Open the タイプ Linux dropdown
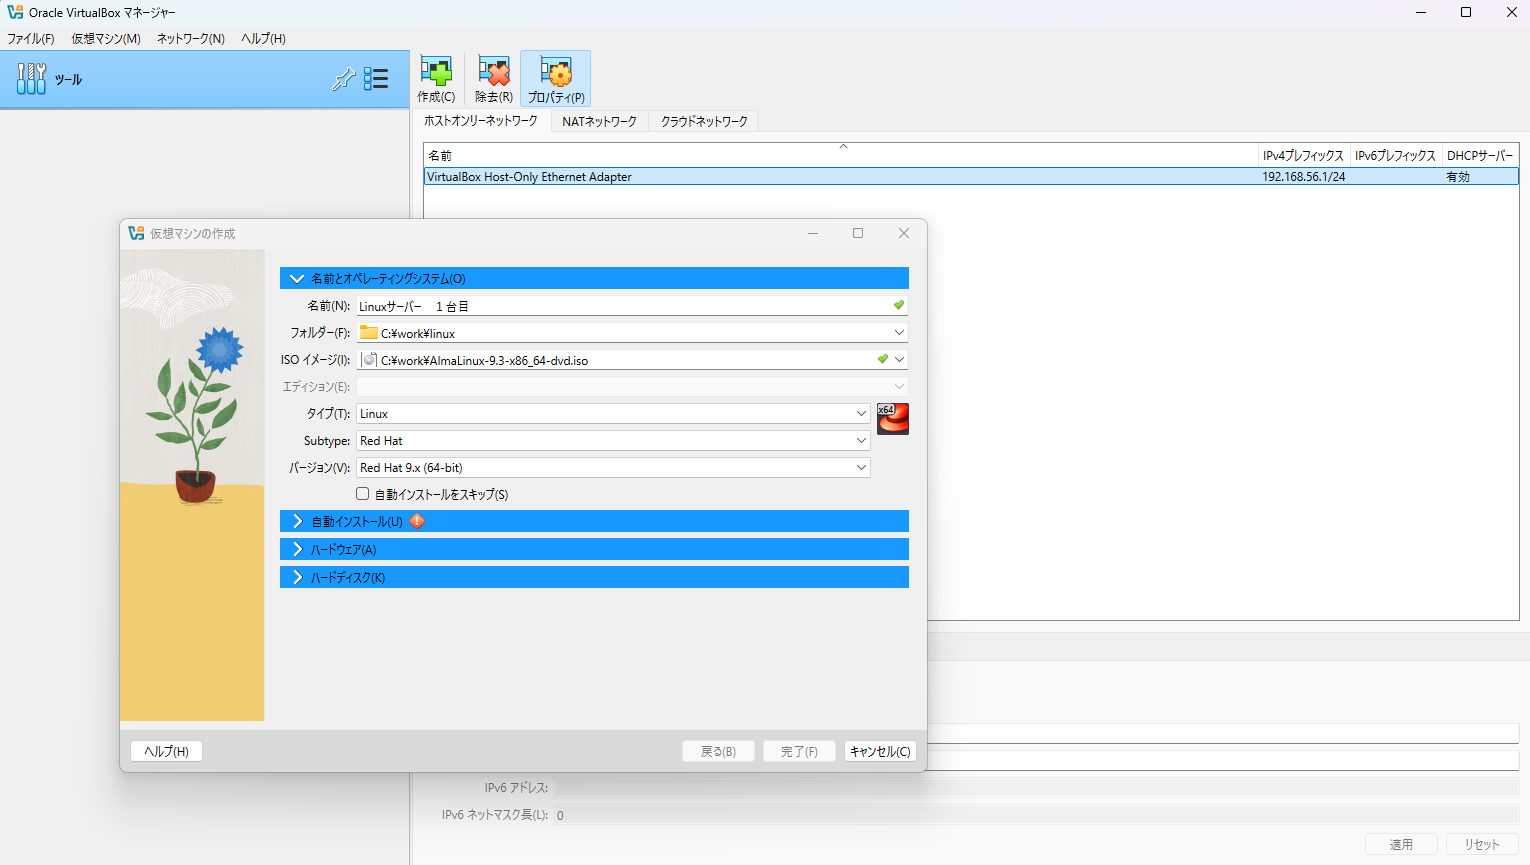The image size is (1530, 865). coord(860,414)
